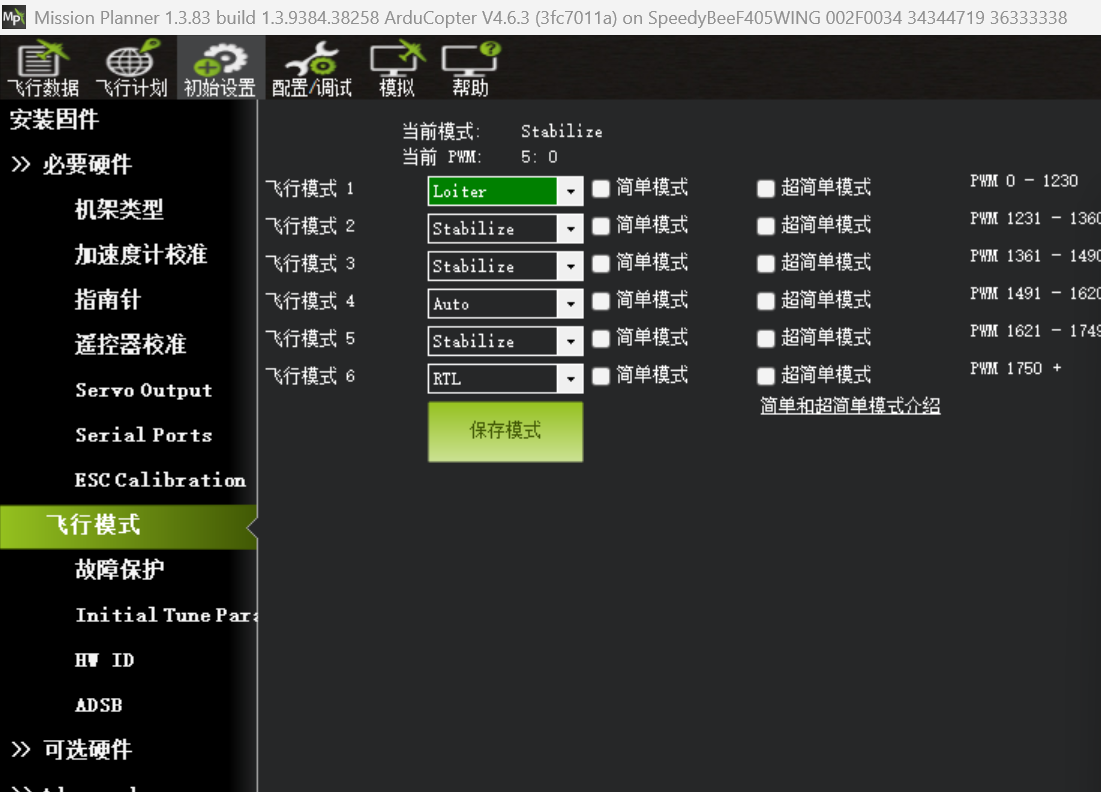The height and width of the screenshot is (792, 1101).
Task: Select 机架类型 in the sidebar
Action: [119, 209]
